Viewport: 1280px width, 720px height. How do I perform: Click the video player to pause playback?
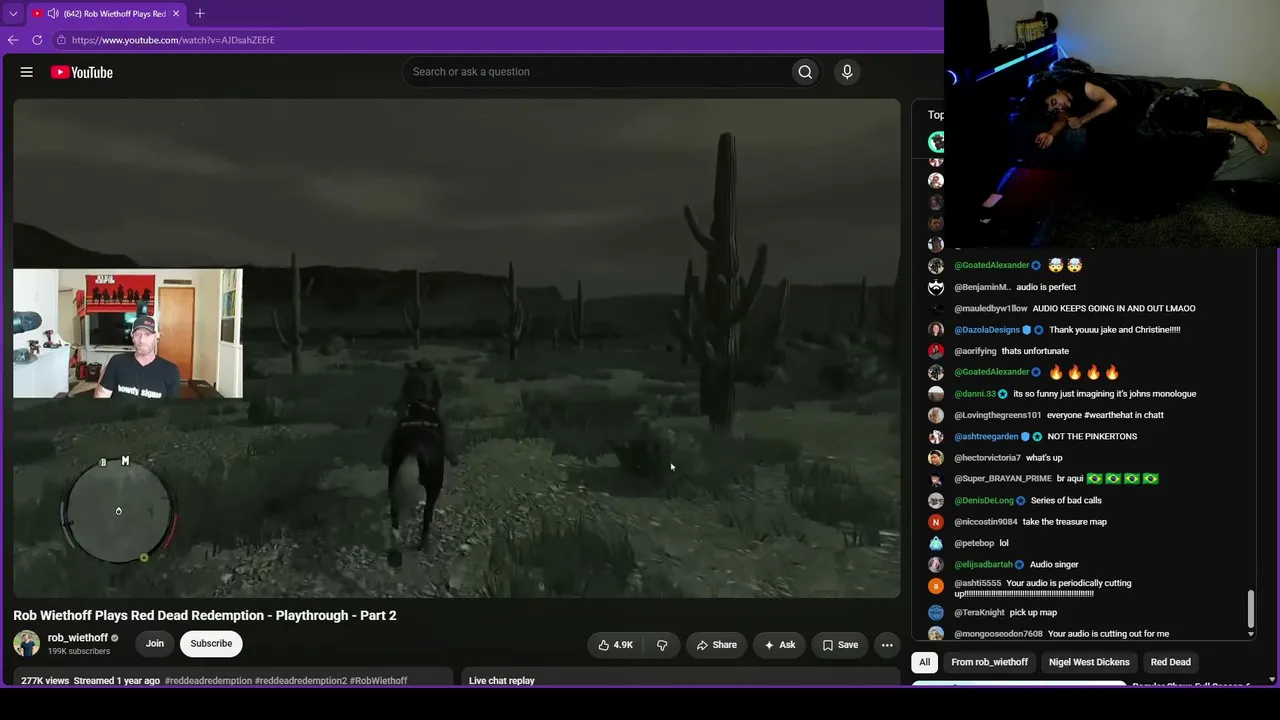pos(457,348)
